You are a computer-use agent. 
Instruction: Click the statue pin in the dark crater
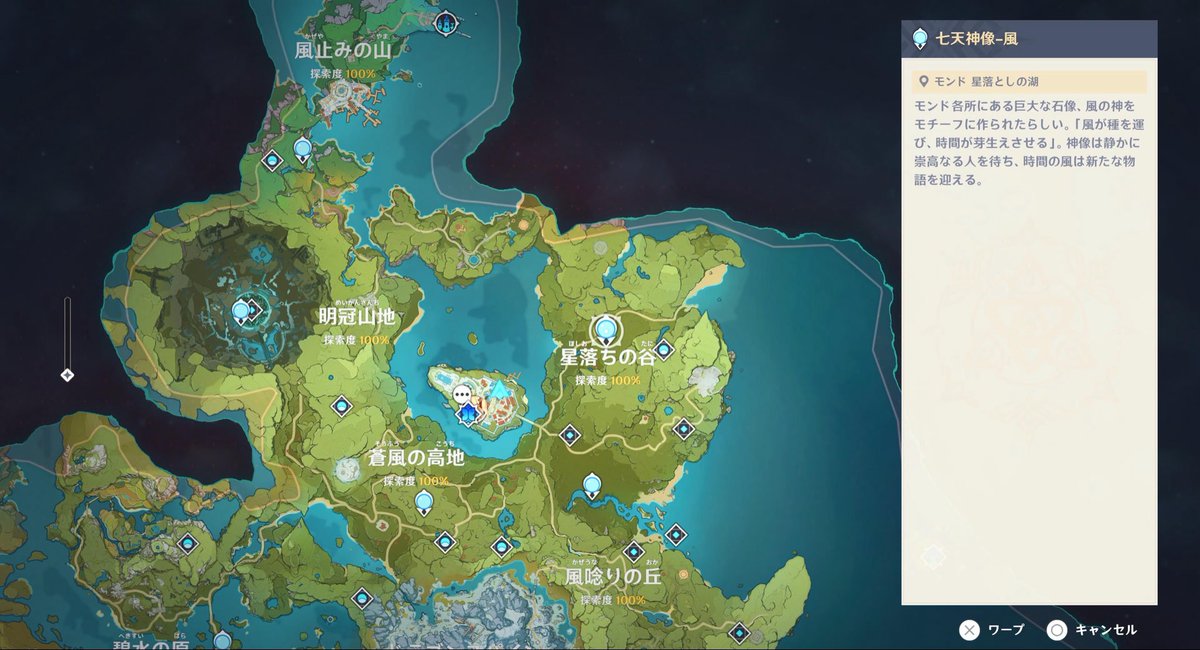pos(241,311)
